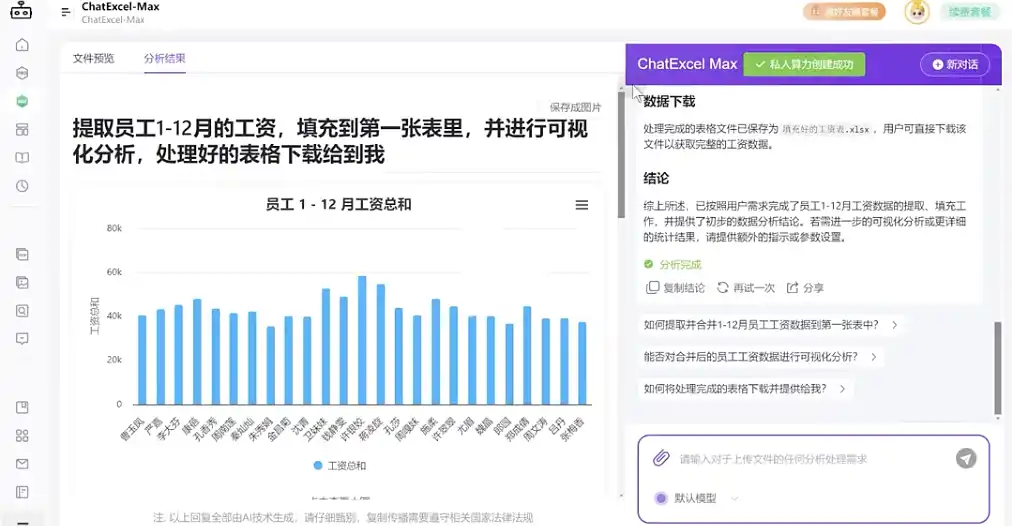Open the home icon in the sidebar
This screenshot has width=1012, height=526.
[22, 45]
